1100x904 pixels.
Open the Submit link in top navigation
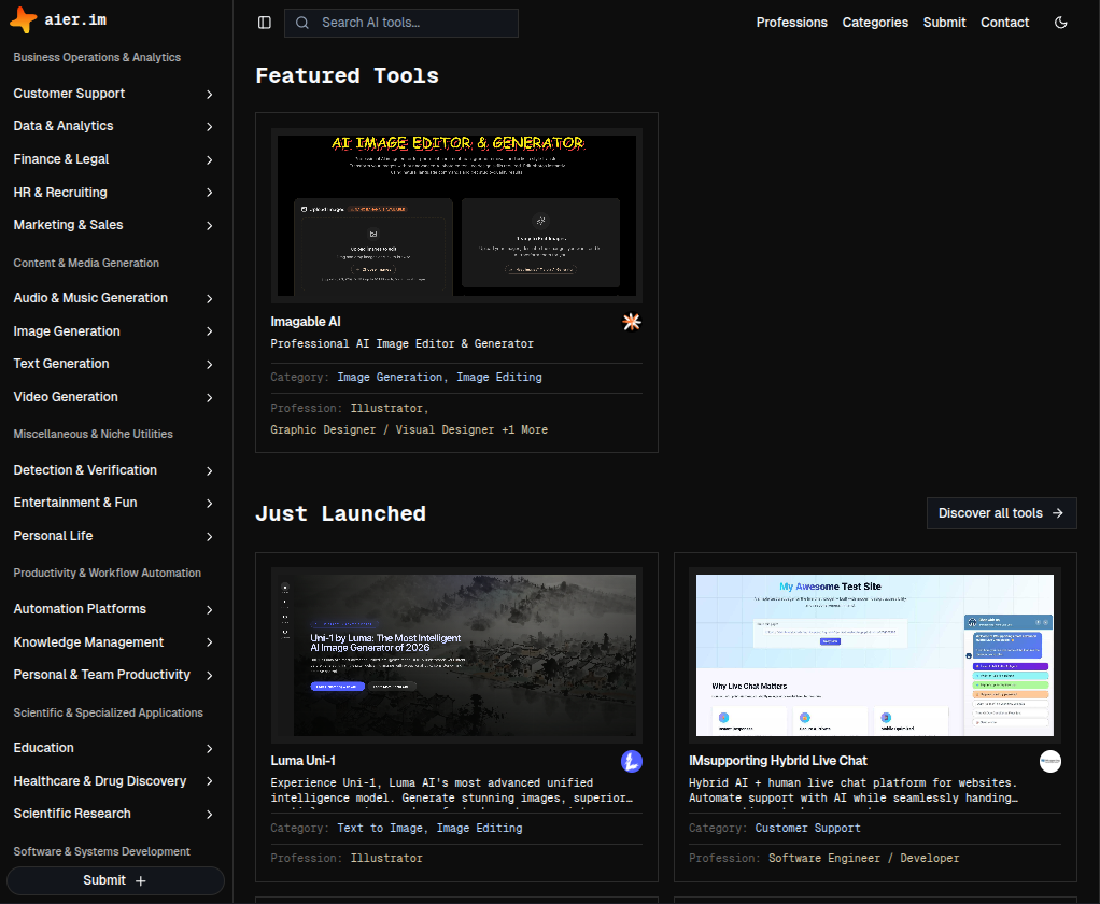tap(944, 22)
